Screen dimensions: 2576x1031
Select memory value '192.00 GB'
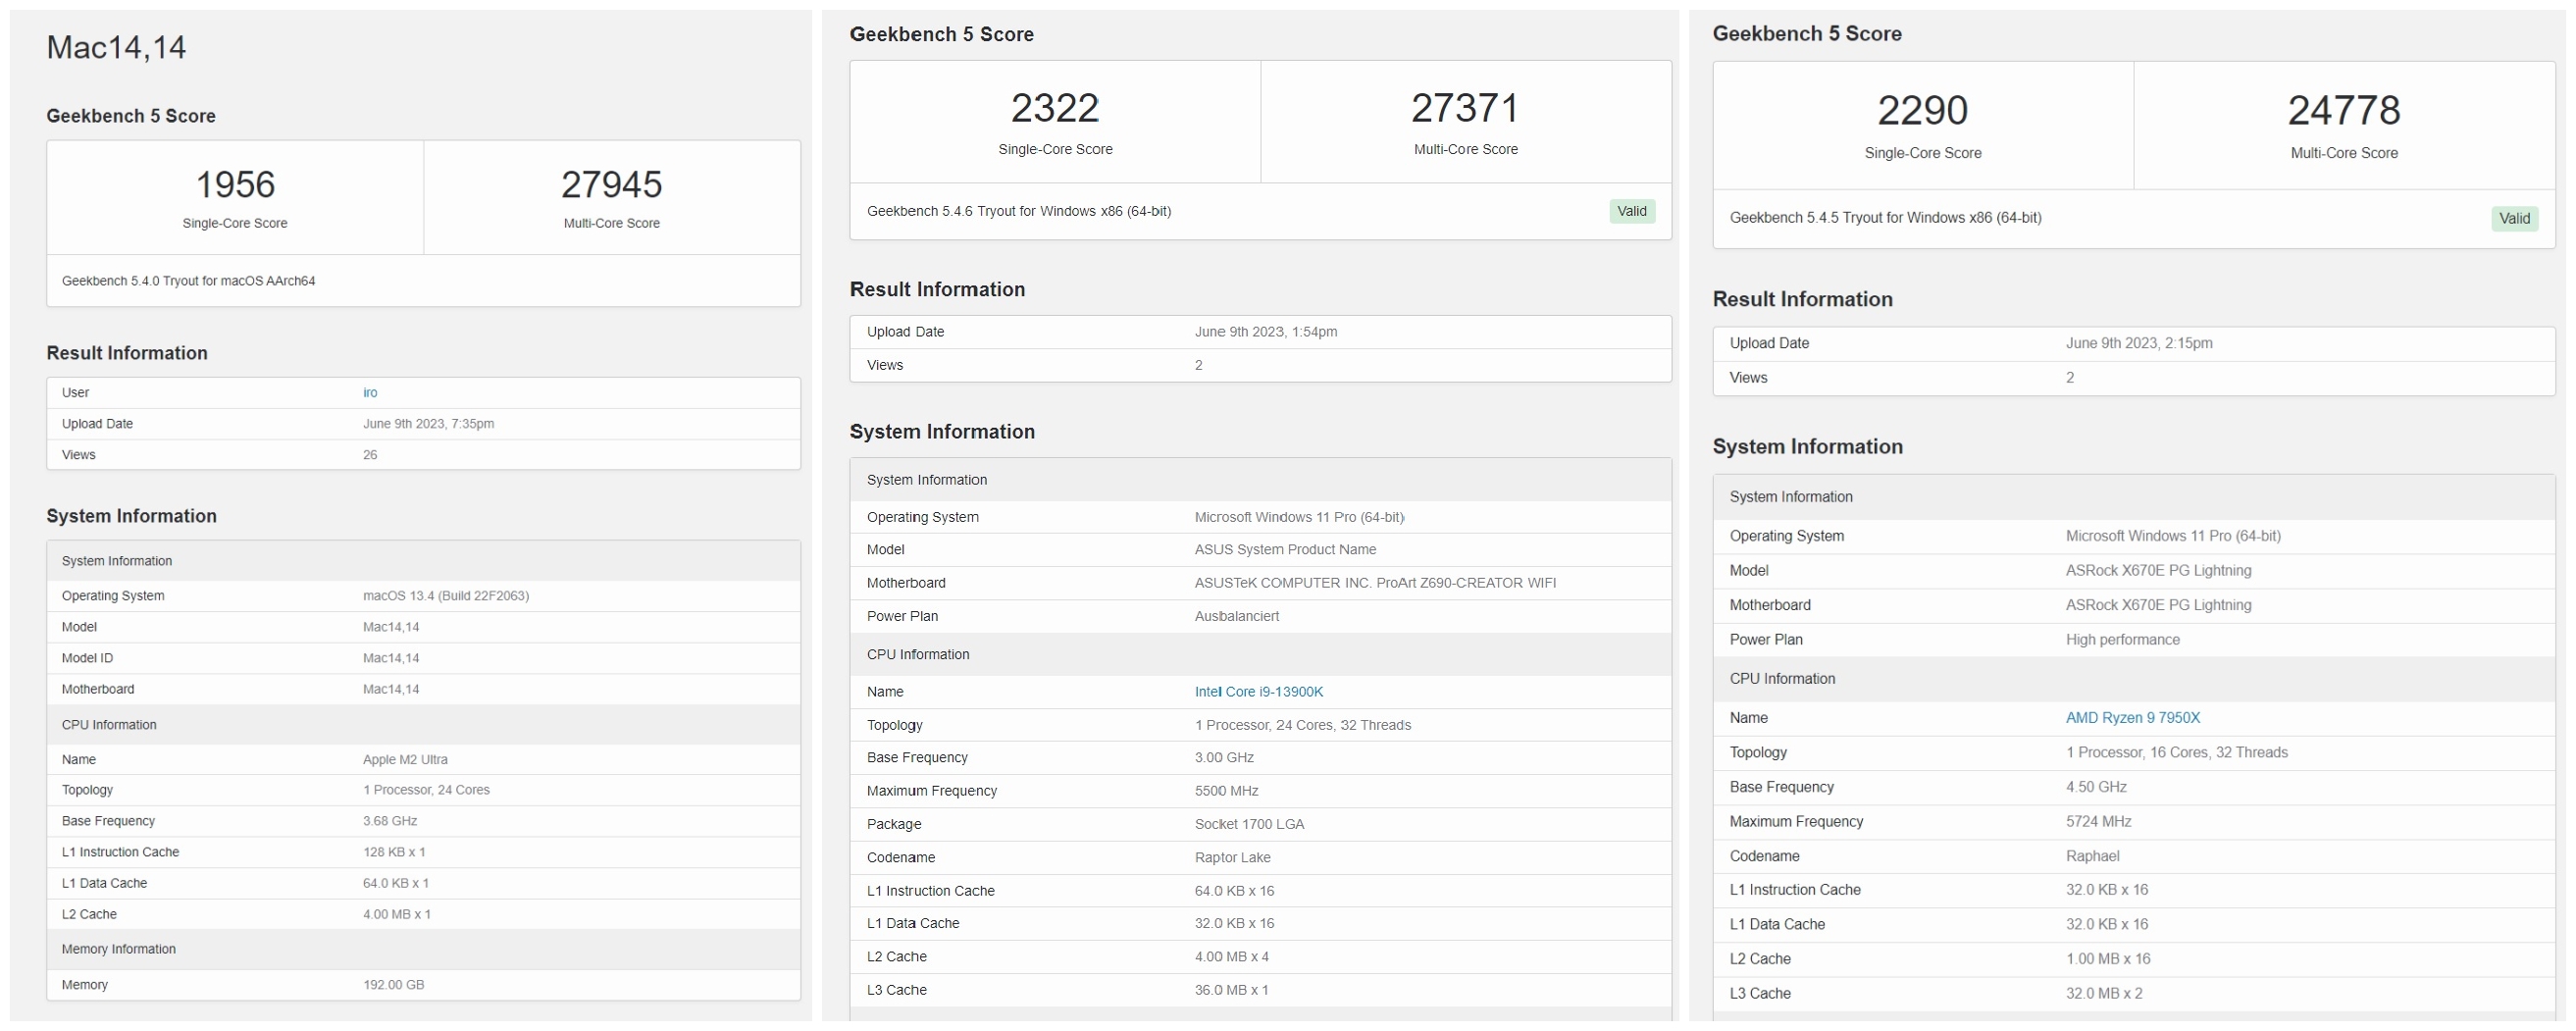click(393, 985)
